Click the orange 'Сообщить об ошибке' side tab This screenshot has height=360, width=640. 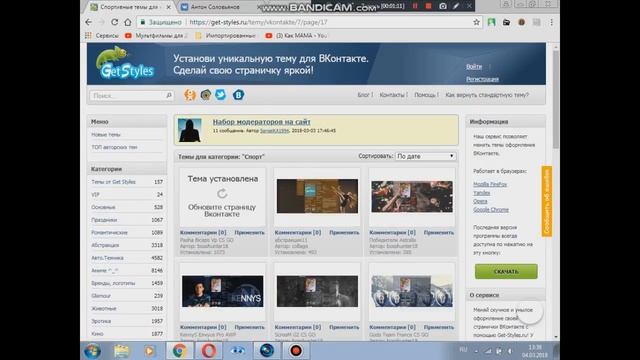(547, 201)
